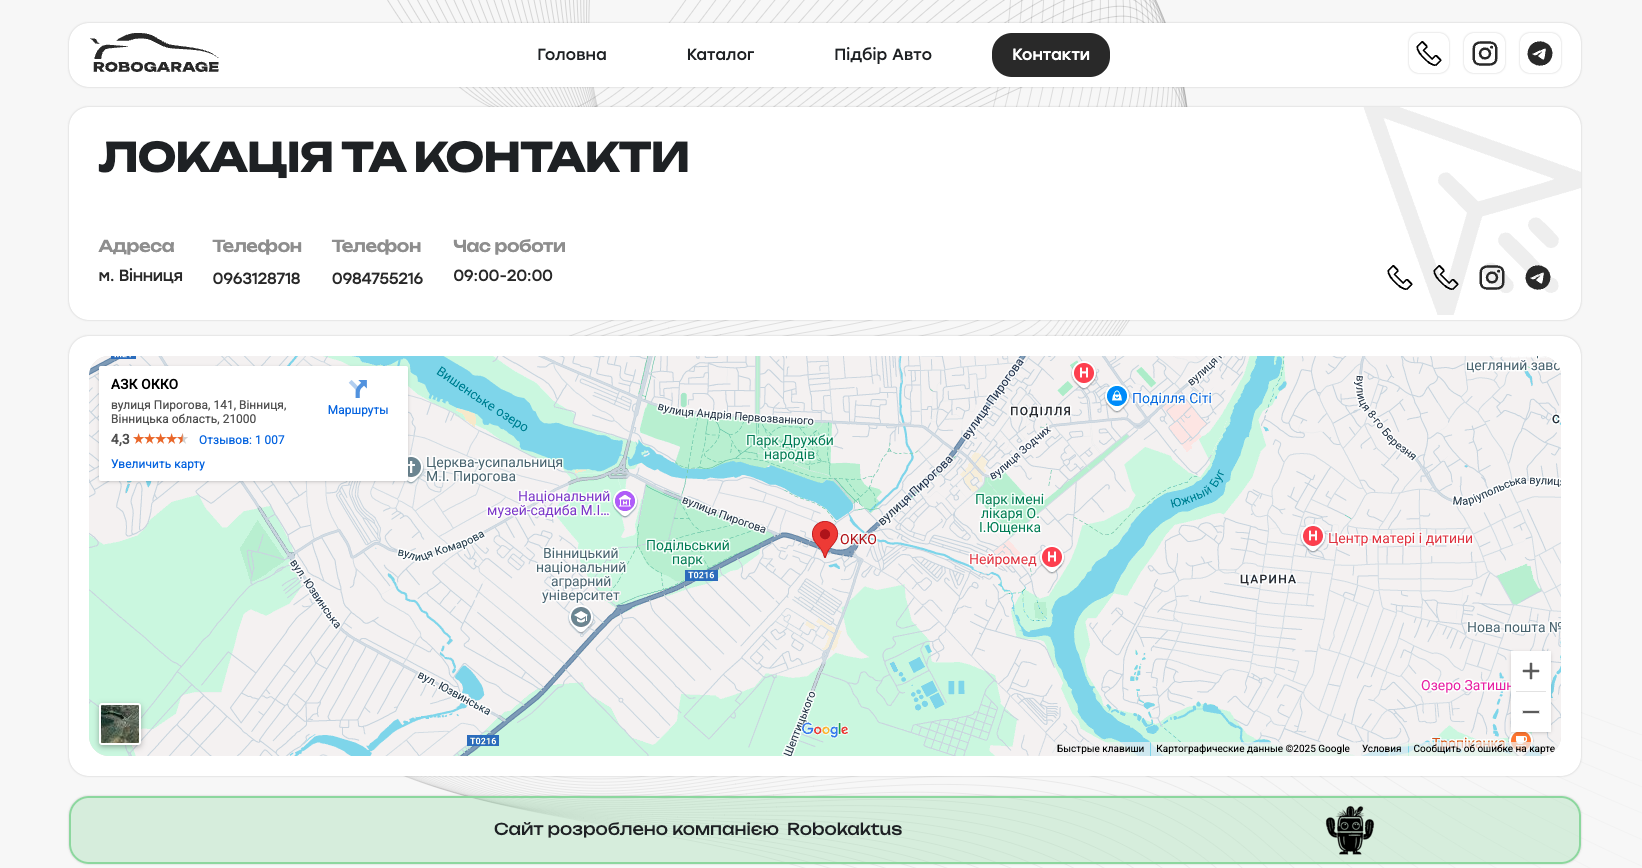
Task: Click the Увеличить карту link
Action: [x=158, y=464]
